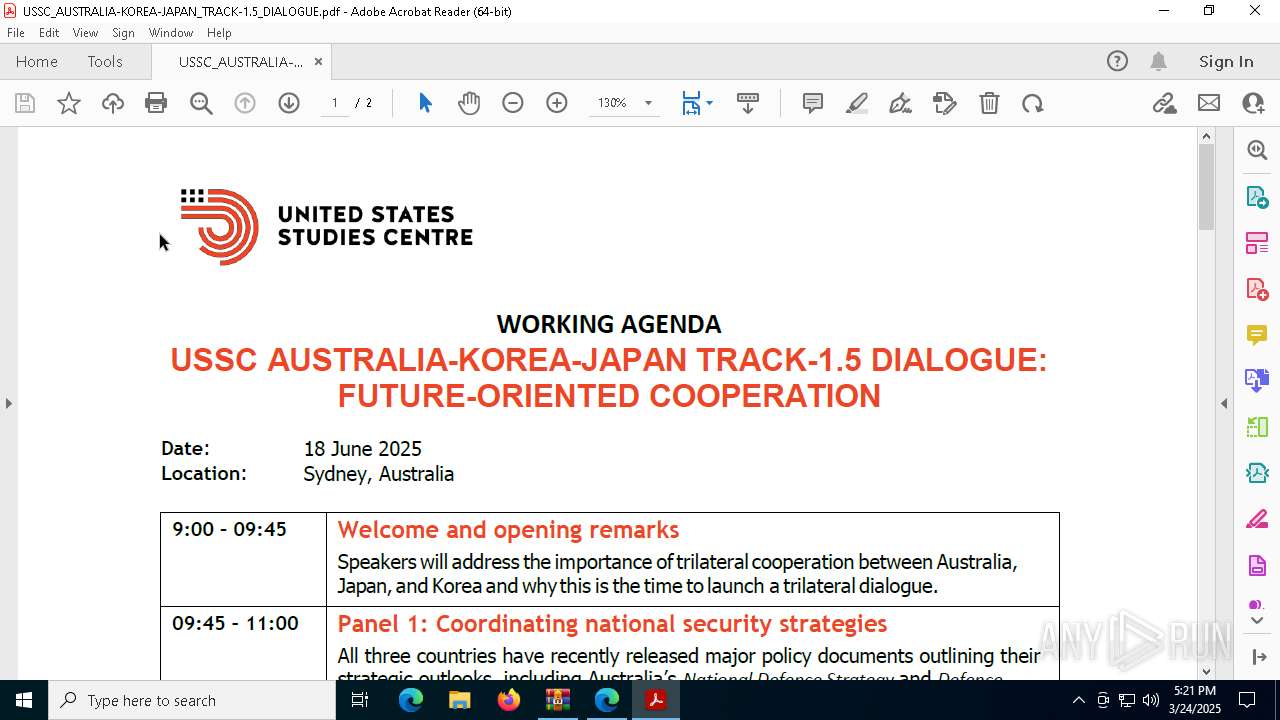Zoom in with the plus button
This screenshot has height=720, width=1280.
(x=557, y=103)
